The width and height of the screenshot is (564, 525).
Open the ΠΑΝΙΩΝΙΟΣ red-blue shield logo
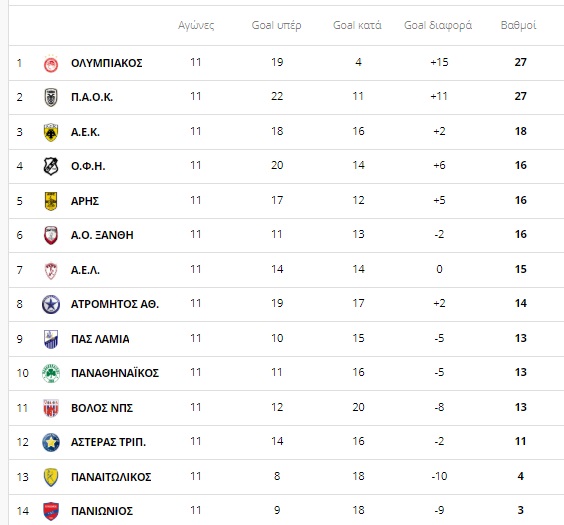point(51,511)
